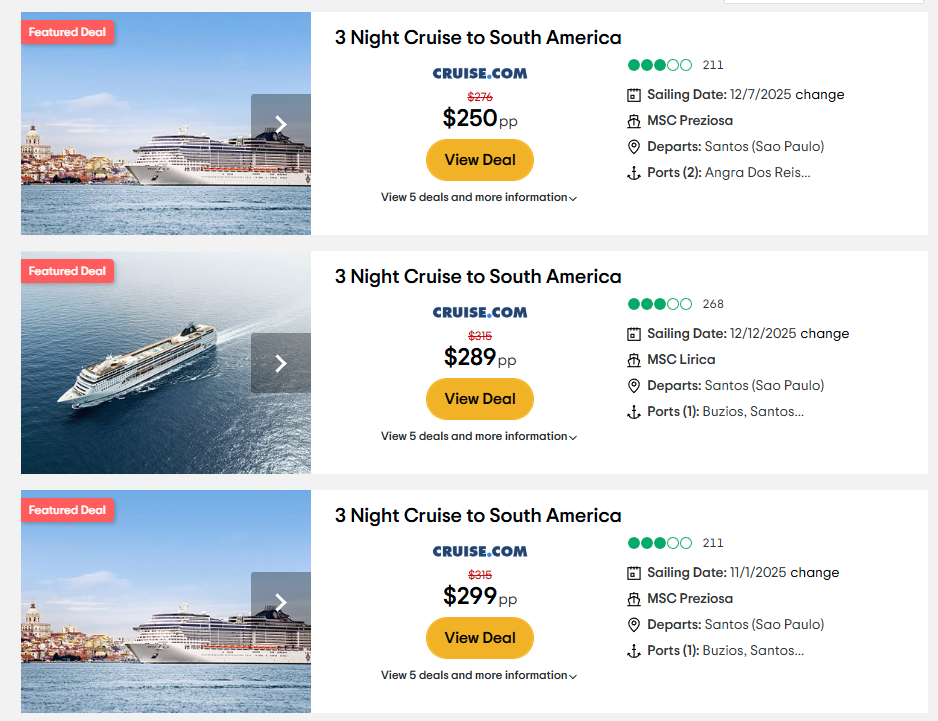The width and height of the screenshot is (938, 721).
Task: Expand 'View 5 deals' under $250 price
Action: 479,198
